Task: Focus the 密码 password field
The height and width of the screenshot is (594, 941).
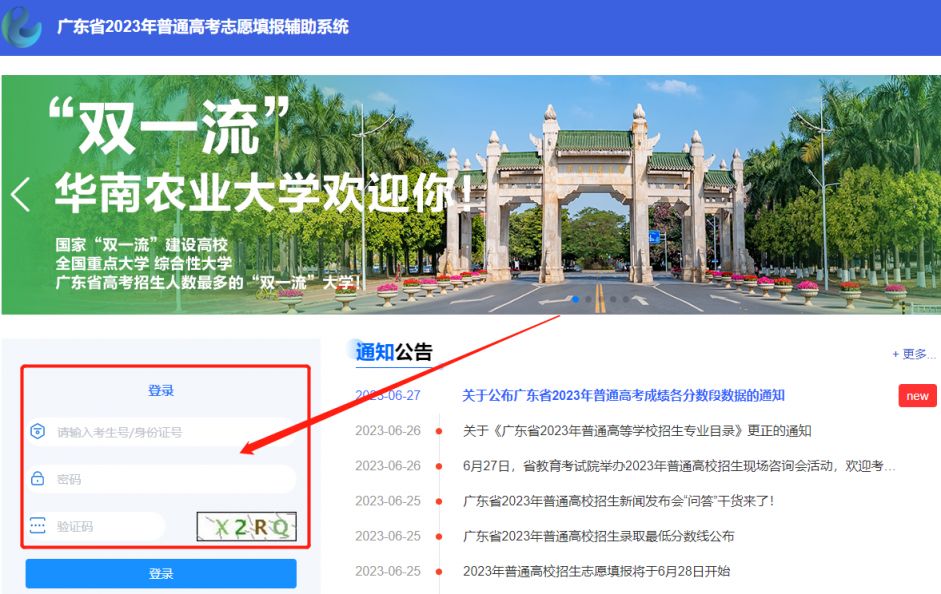Action: [161, 479]
